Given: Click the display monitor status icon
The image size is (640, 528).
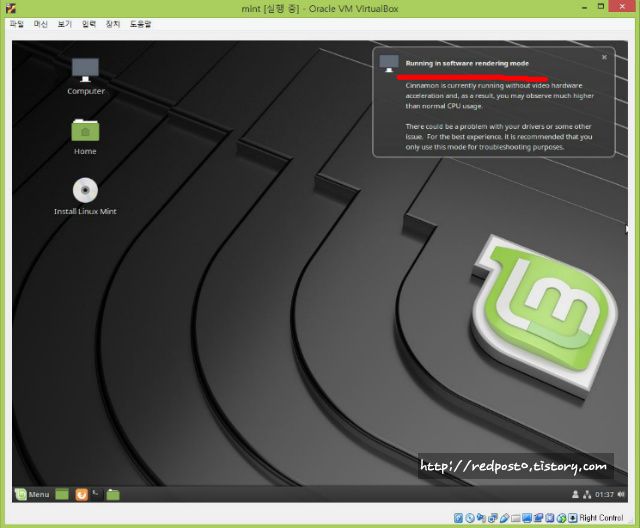Looking at the screenshot, I should 527,518.
